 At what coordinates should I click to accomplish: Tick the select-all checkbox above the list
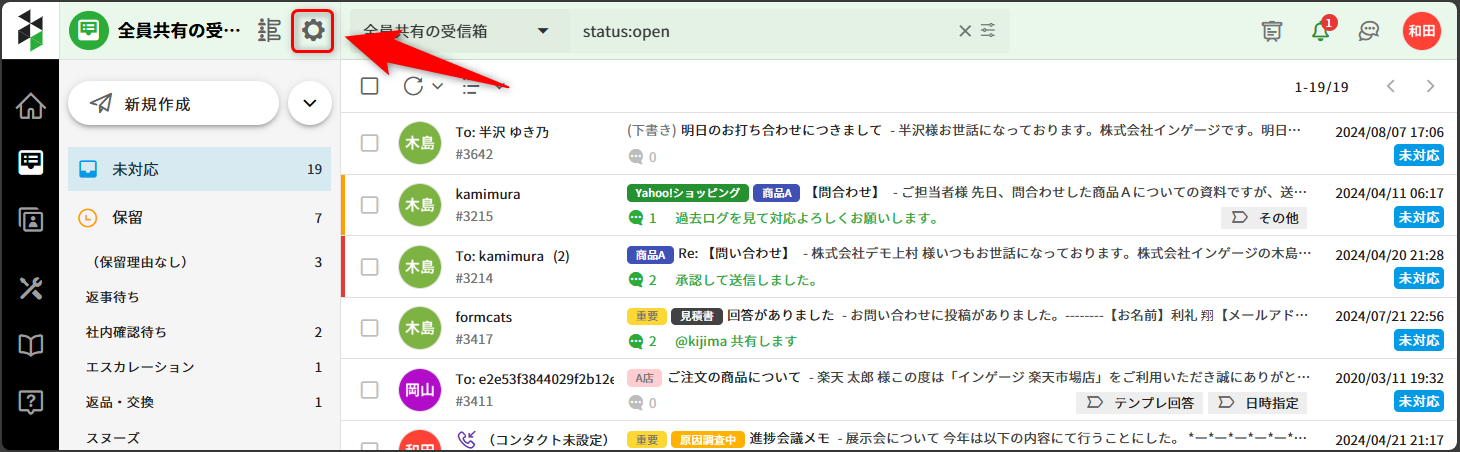pyautogui.click(x=370, y=86)
